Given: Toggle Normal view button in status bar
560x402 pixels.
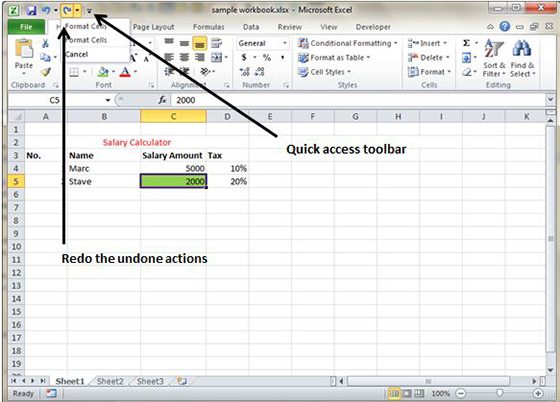Looking at the screenshot, I should [x=394, y=393].
